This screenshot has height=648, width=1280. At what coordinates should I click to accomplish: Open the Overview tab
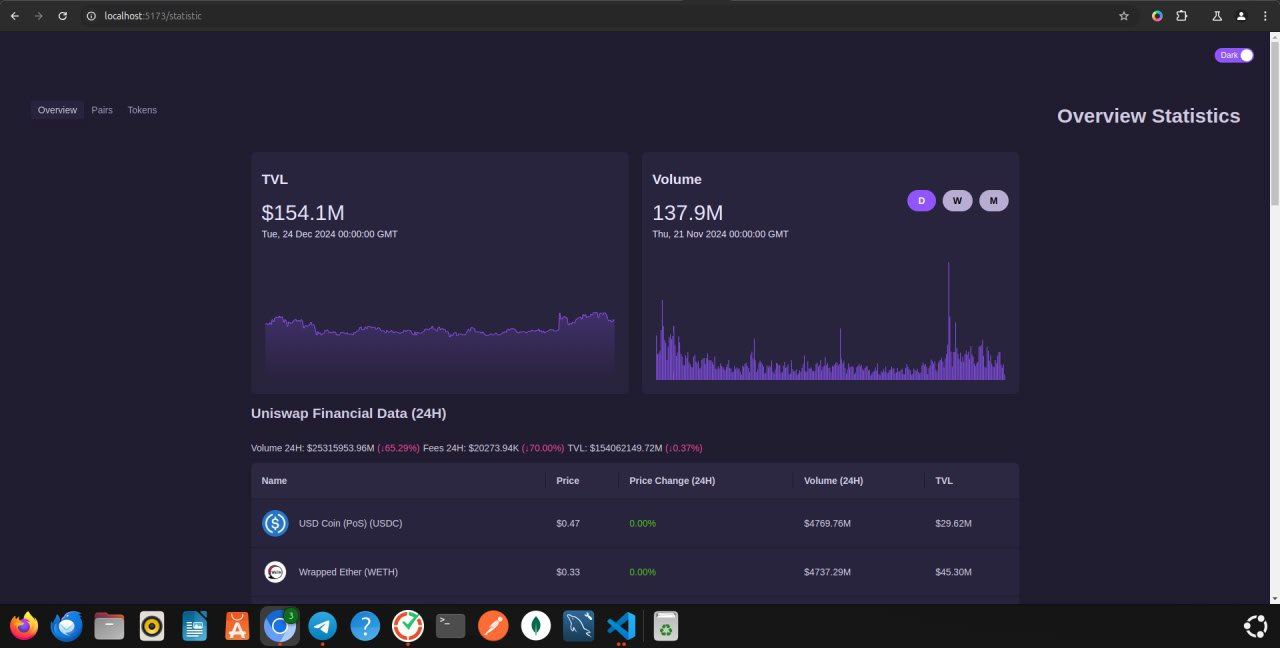click(57, 110)
